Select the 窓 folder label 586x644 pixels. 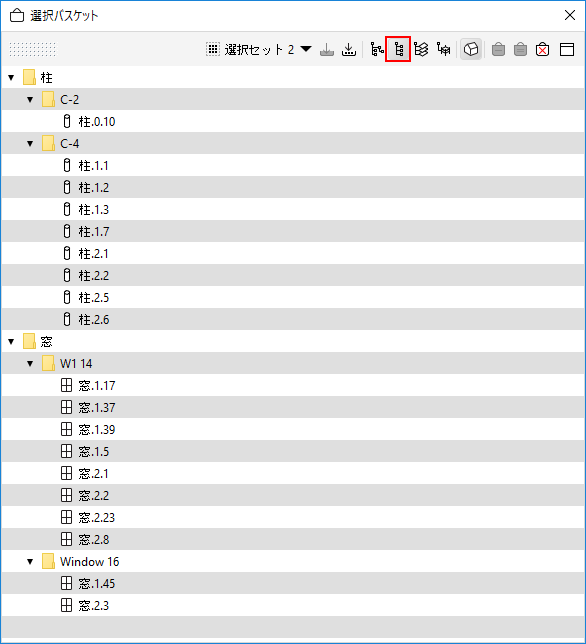(46, 341)
